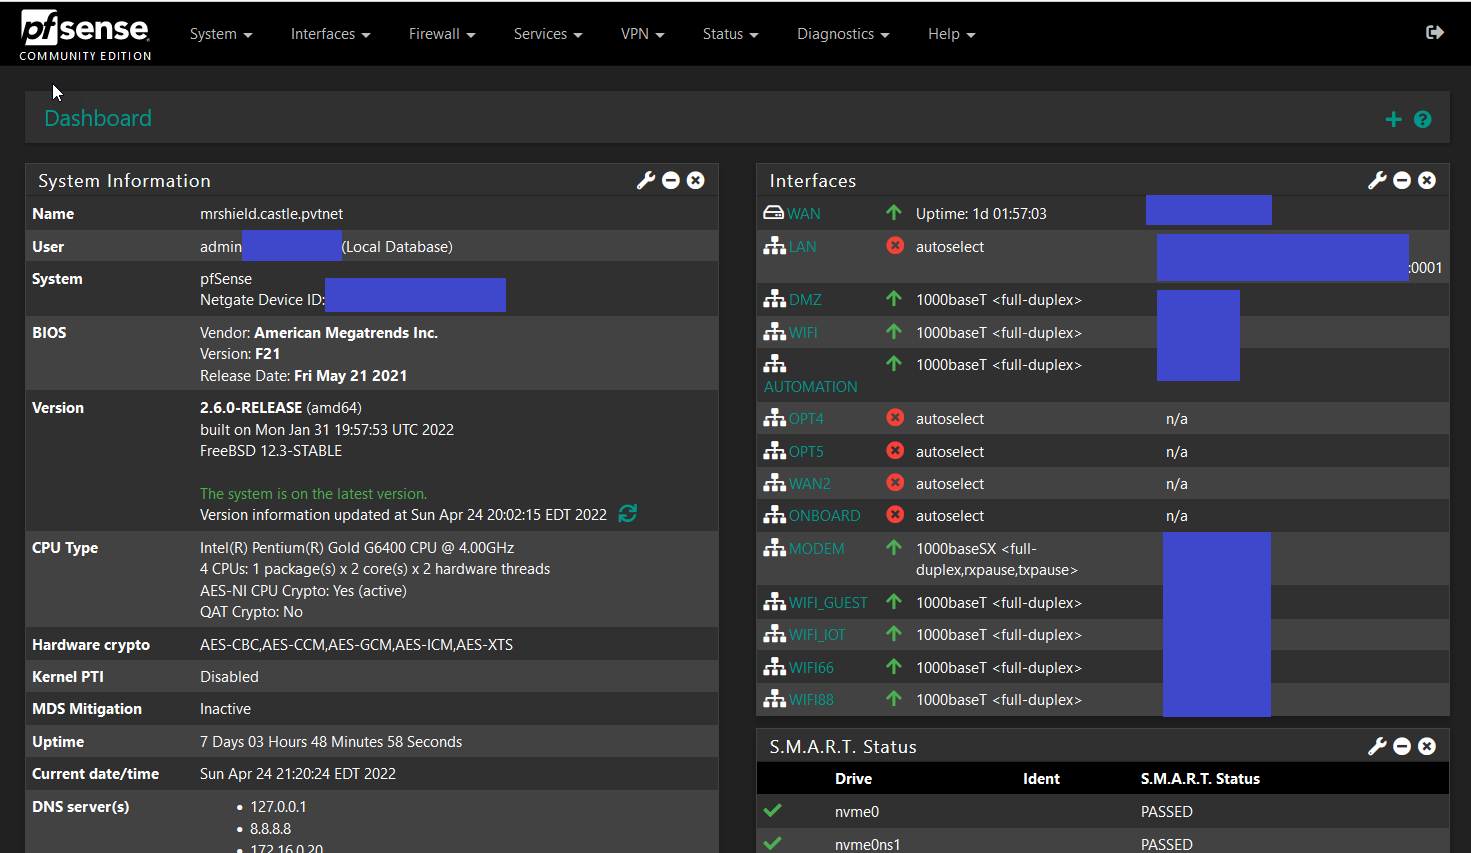Viewport: 1471px width, 853px height.
Task: Click the LAN network icon
Action: tap(774, 246)
